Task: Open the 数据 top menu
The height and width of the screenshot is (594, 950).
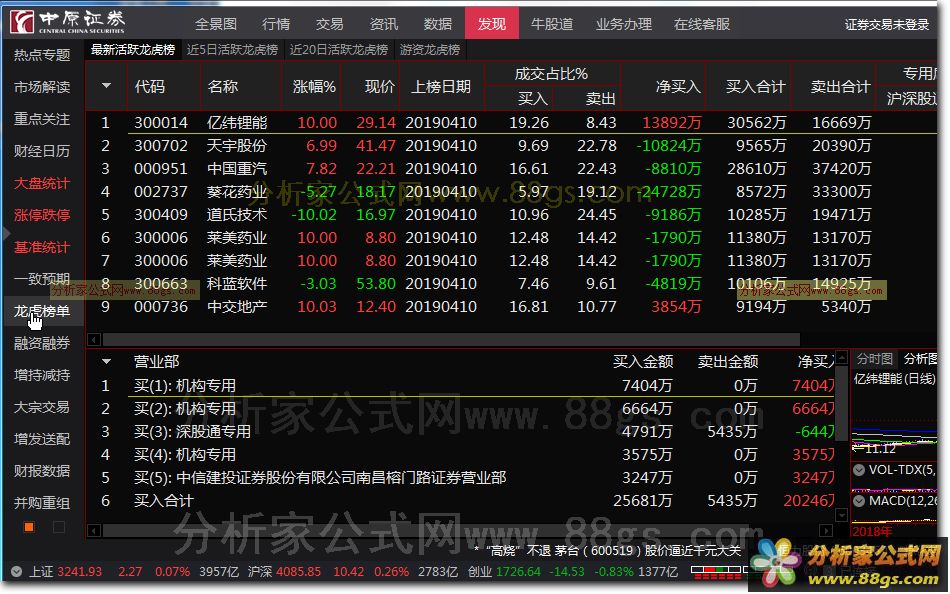Action: (x=437, y=24)
